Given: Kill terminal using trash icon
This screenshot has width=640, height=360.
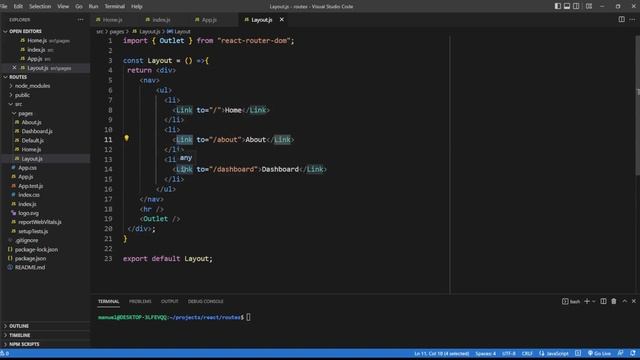Looking at the screenshot, I should [x=614, y=301].
